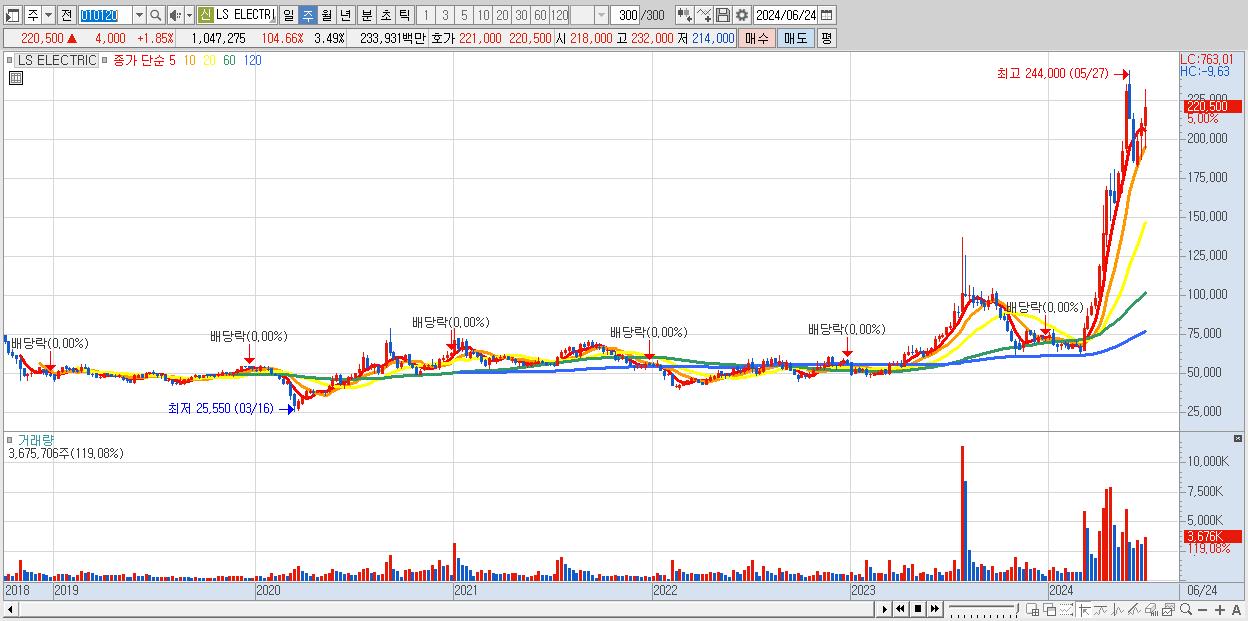The height and width of the screenshot is (621, 1248).
Task: Select the 10 interval button
Action: tap(483, 15)
